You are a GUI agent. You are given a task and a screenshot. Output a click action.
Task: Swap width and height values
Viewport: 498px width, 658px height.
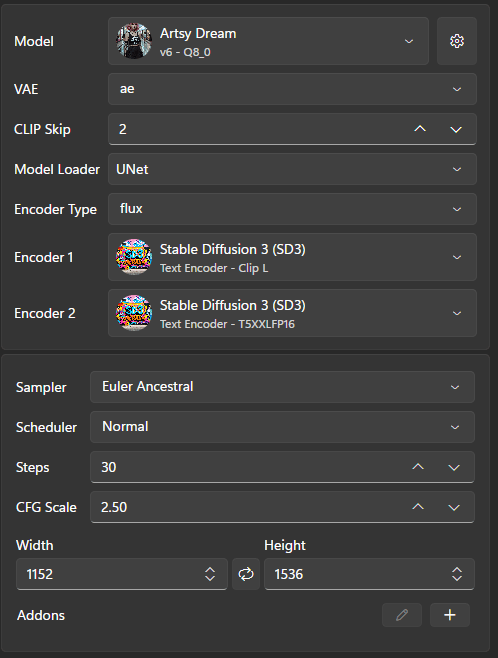(246, 574)
